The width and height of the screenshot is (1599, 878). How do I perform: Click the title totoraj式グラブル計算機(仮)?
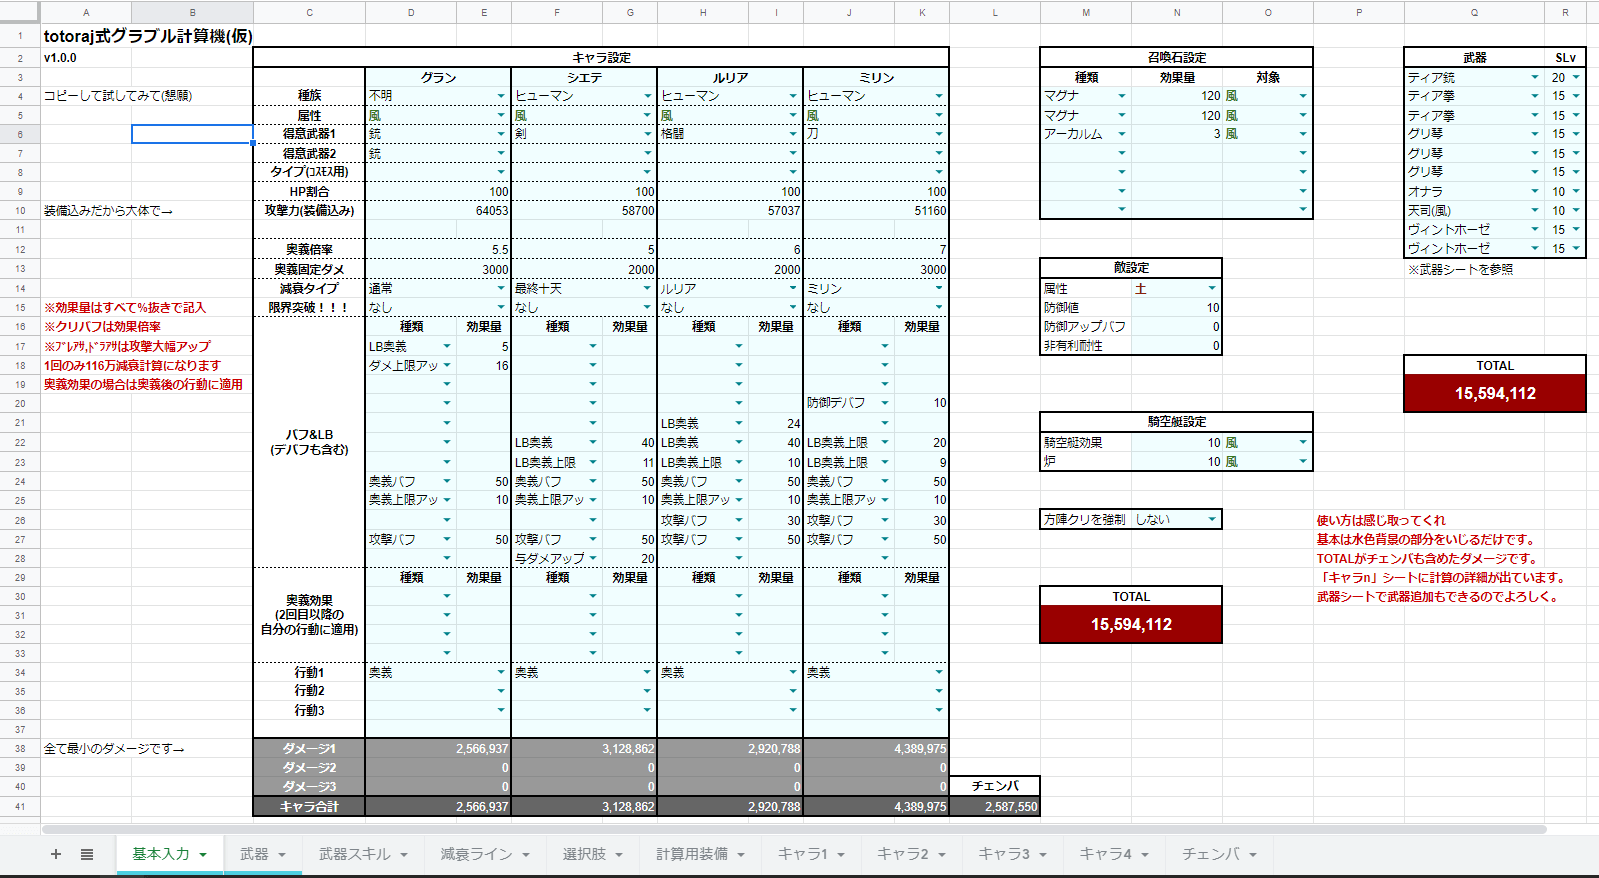(148, 36)
